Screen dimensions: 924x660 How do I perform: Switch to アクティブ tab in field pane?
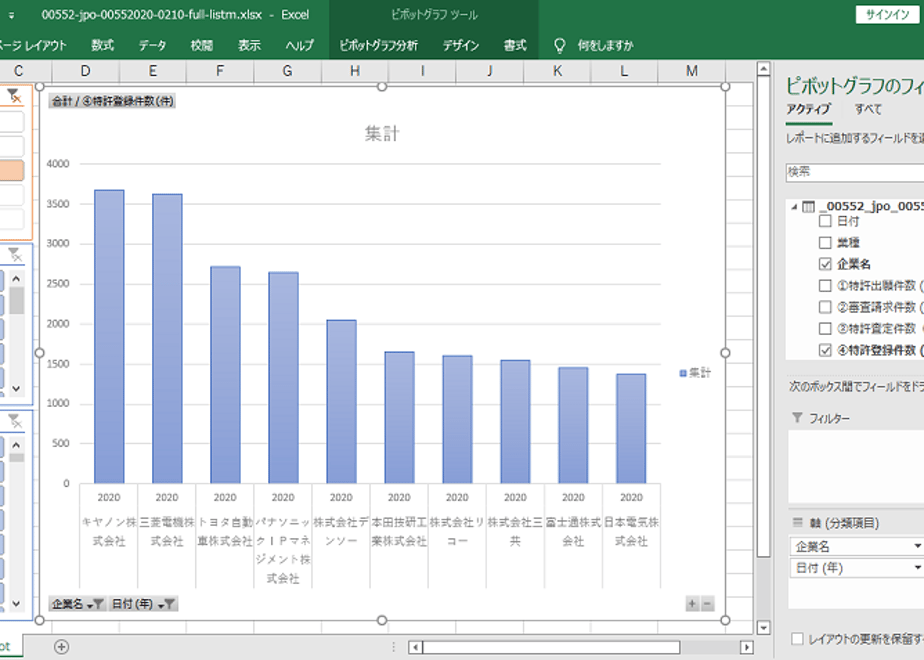pyautogui.click(x=808, y=109)
